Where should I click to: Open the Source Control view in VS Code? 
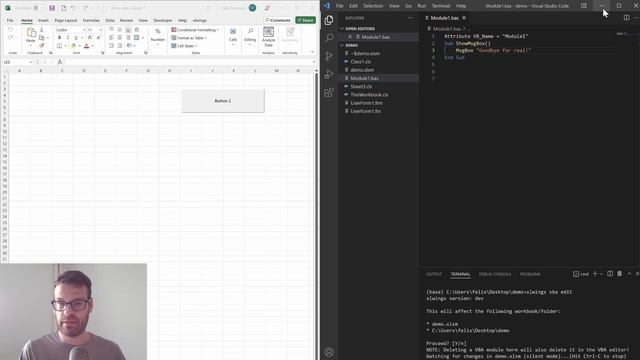pos(329,56)
